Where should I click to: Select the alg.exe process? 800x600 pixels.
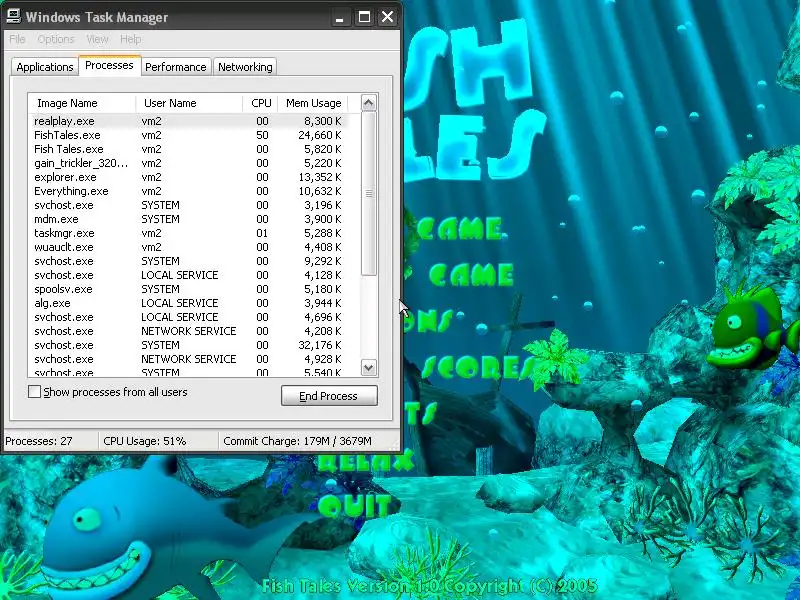(x=188, y=303)
